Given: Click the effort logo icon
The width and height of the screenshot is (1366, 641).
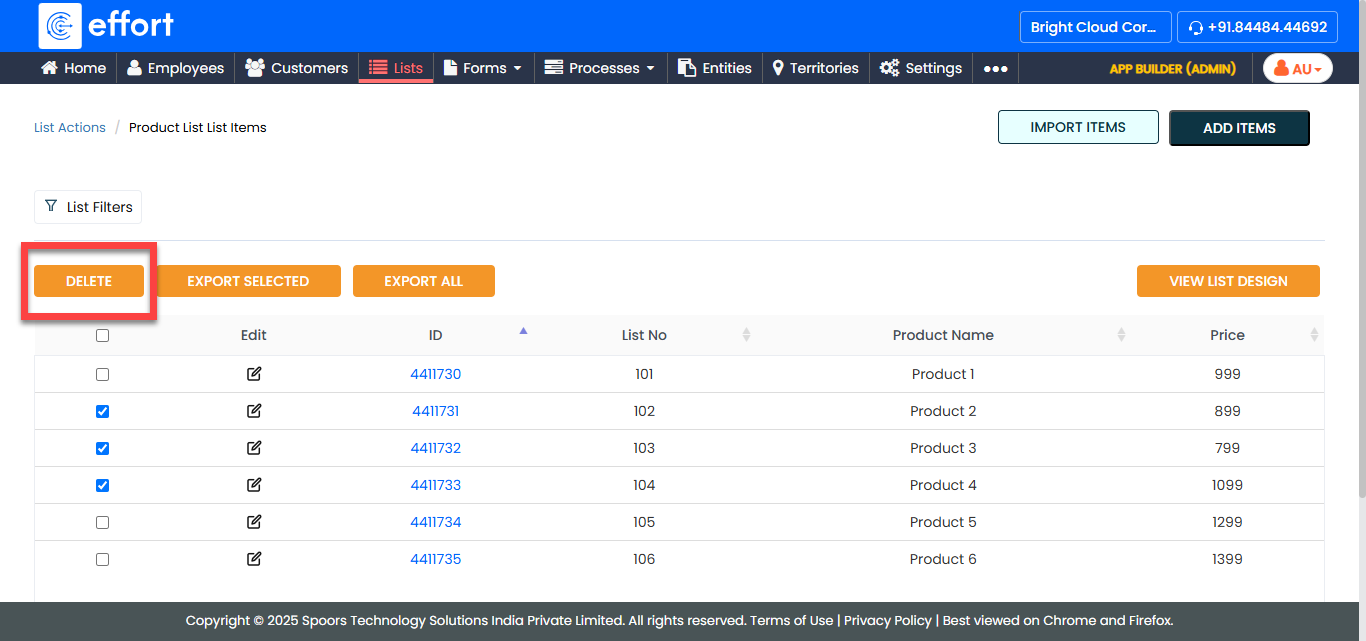Looking at the screenshot, I should (x=60, y=26).
